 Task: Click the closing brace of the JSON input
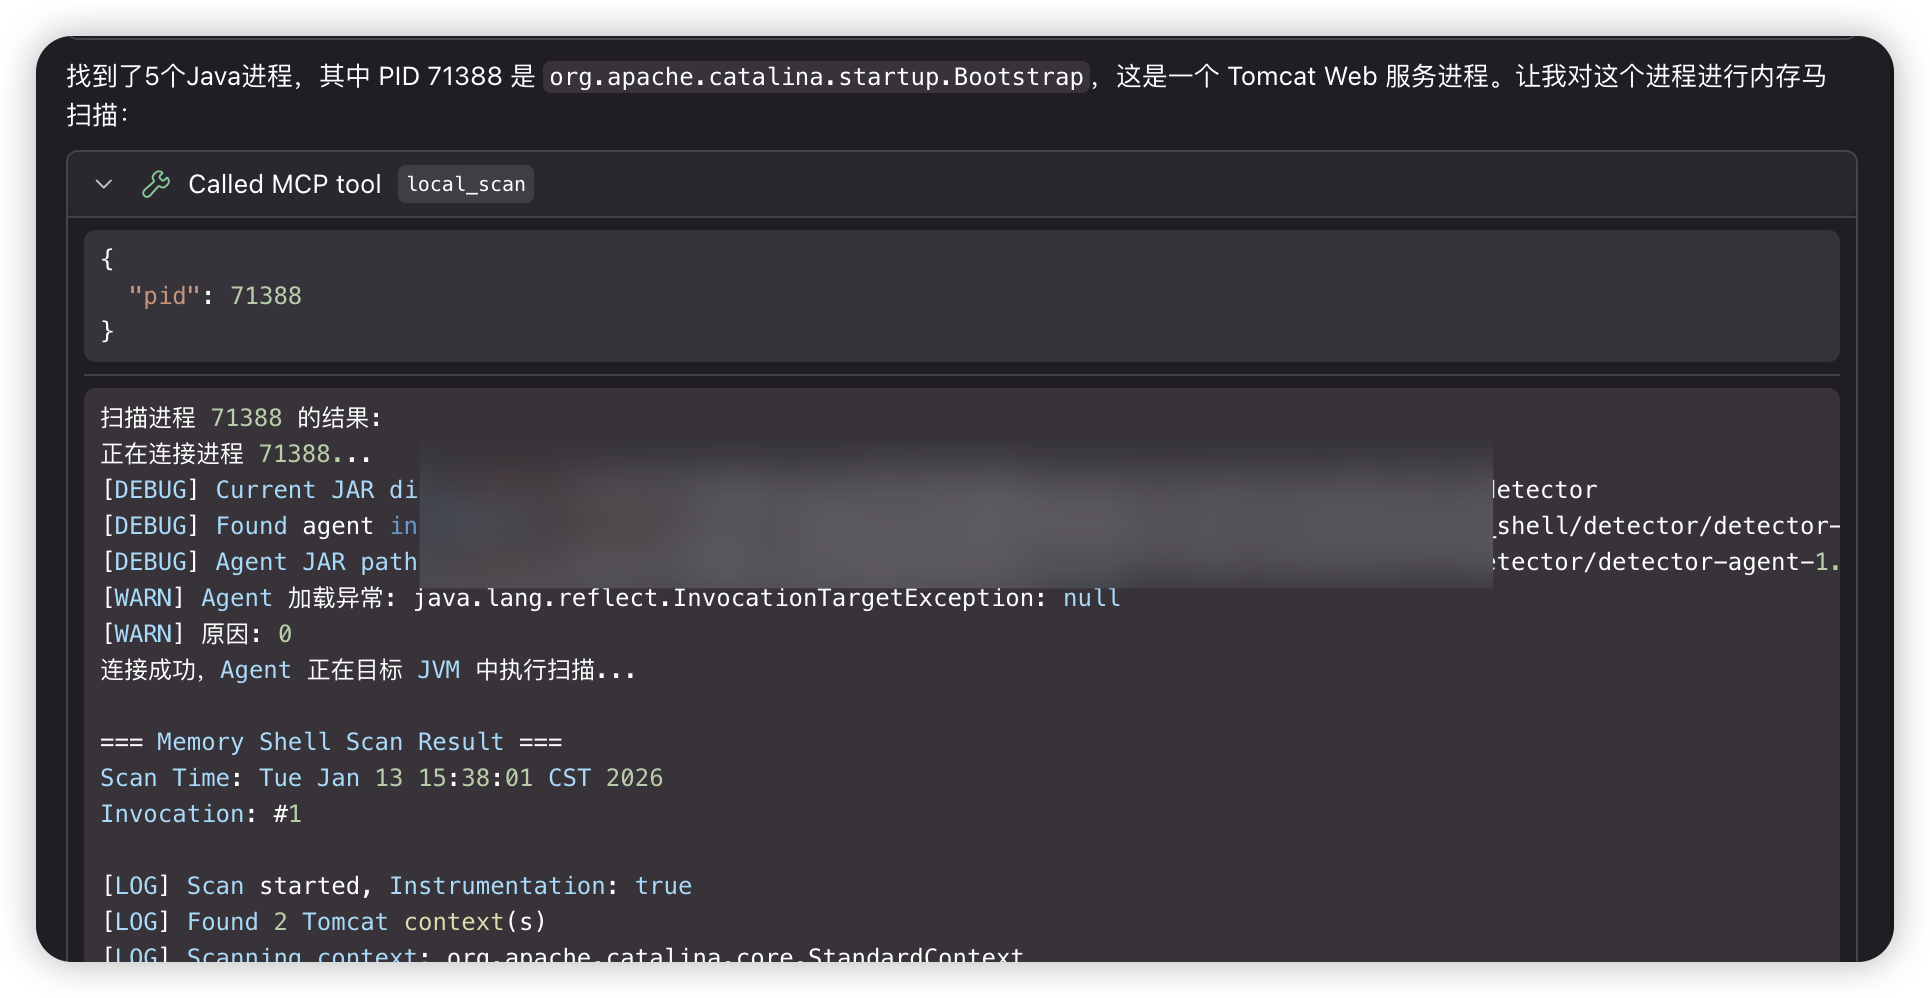pyautogui.click(x=108, y=331)
